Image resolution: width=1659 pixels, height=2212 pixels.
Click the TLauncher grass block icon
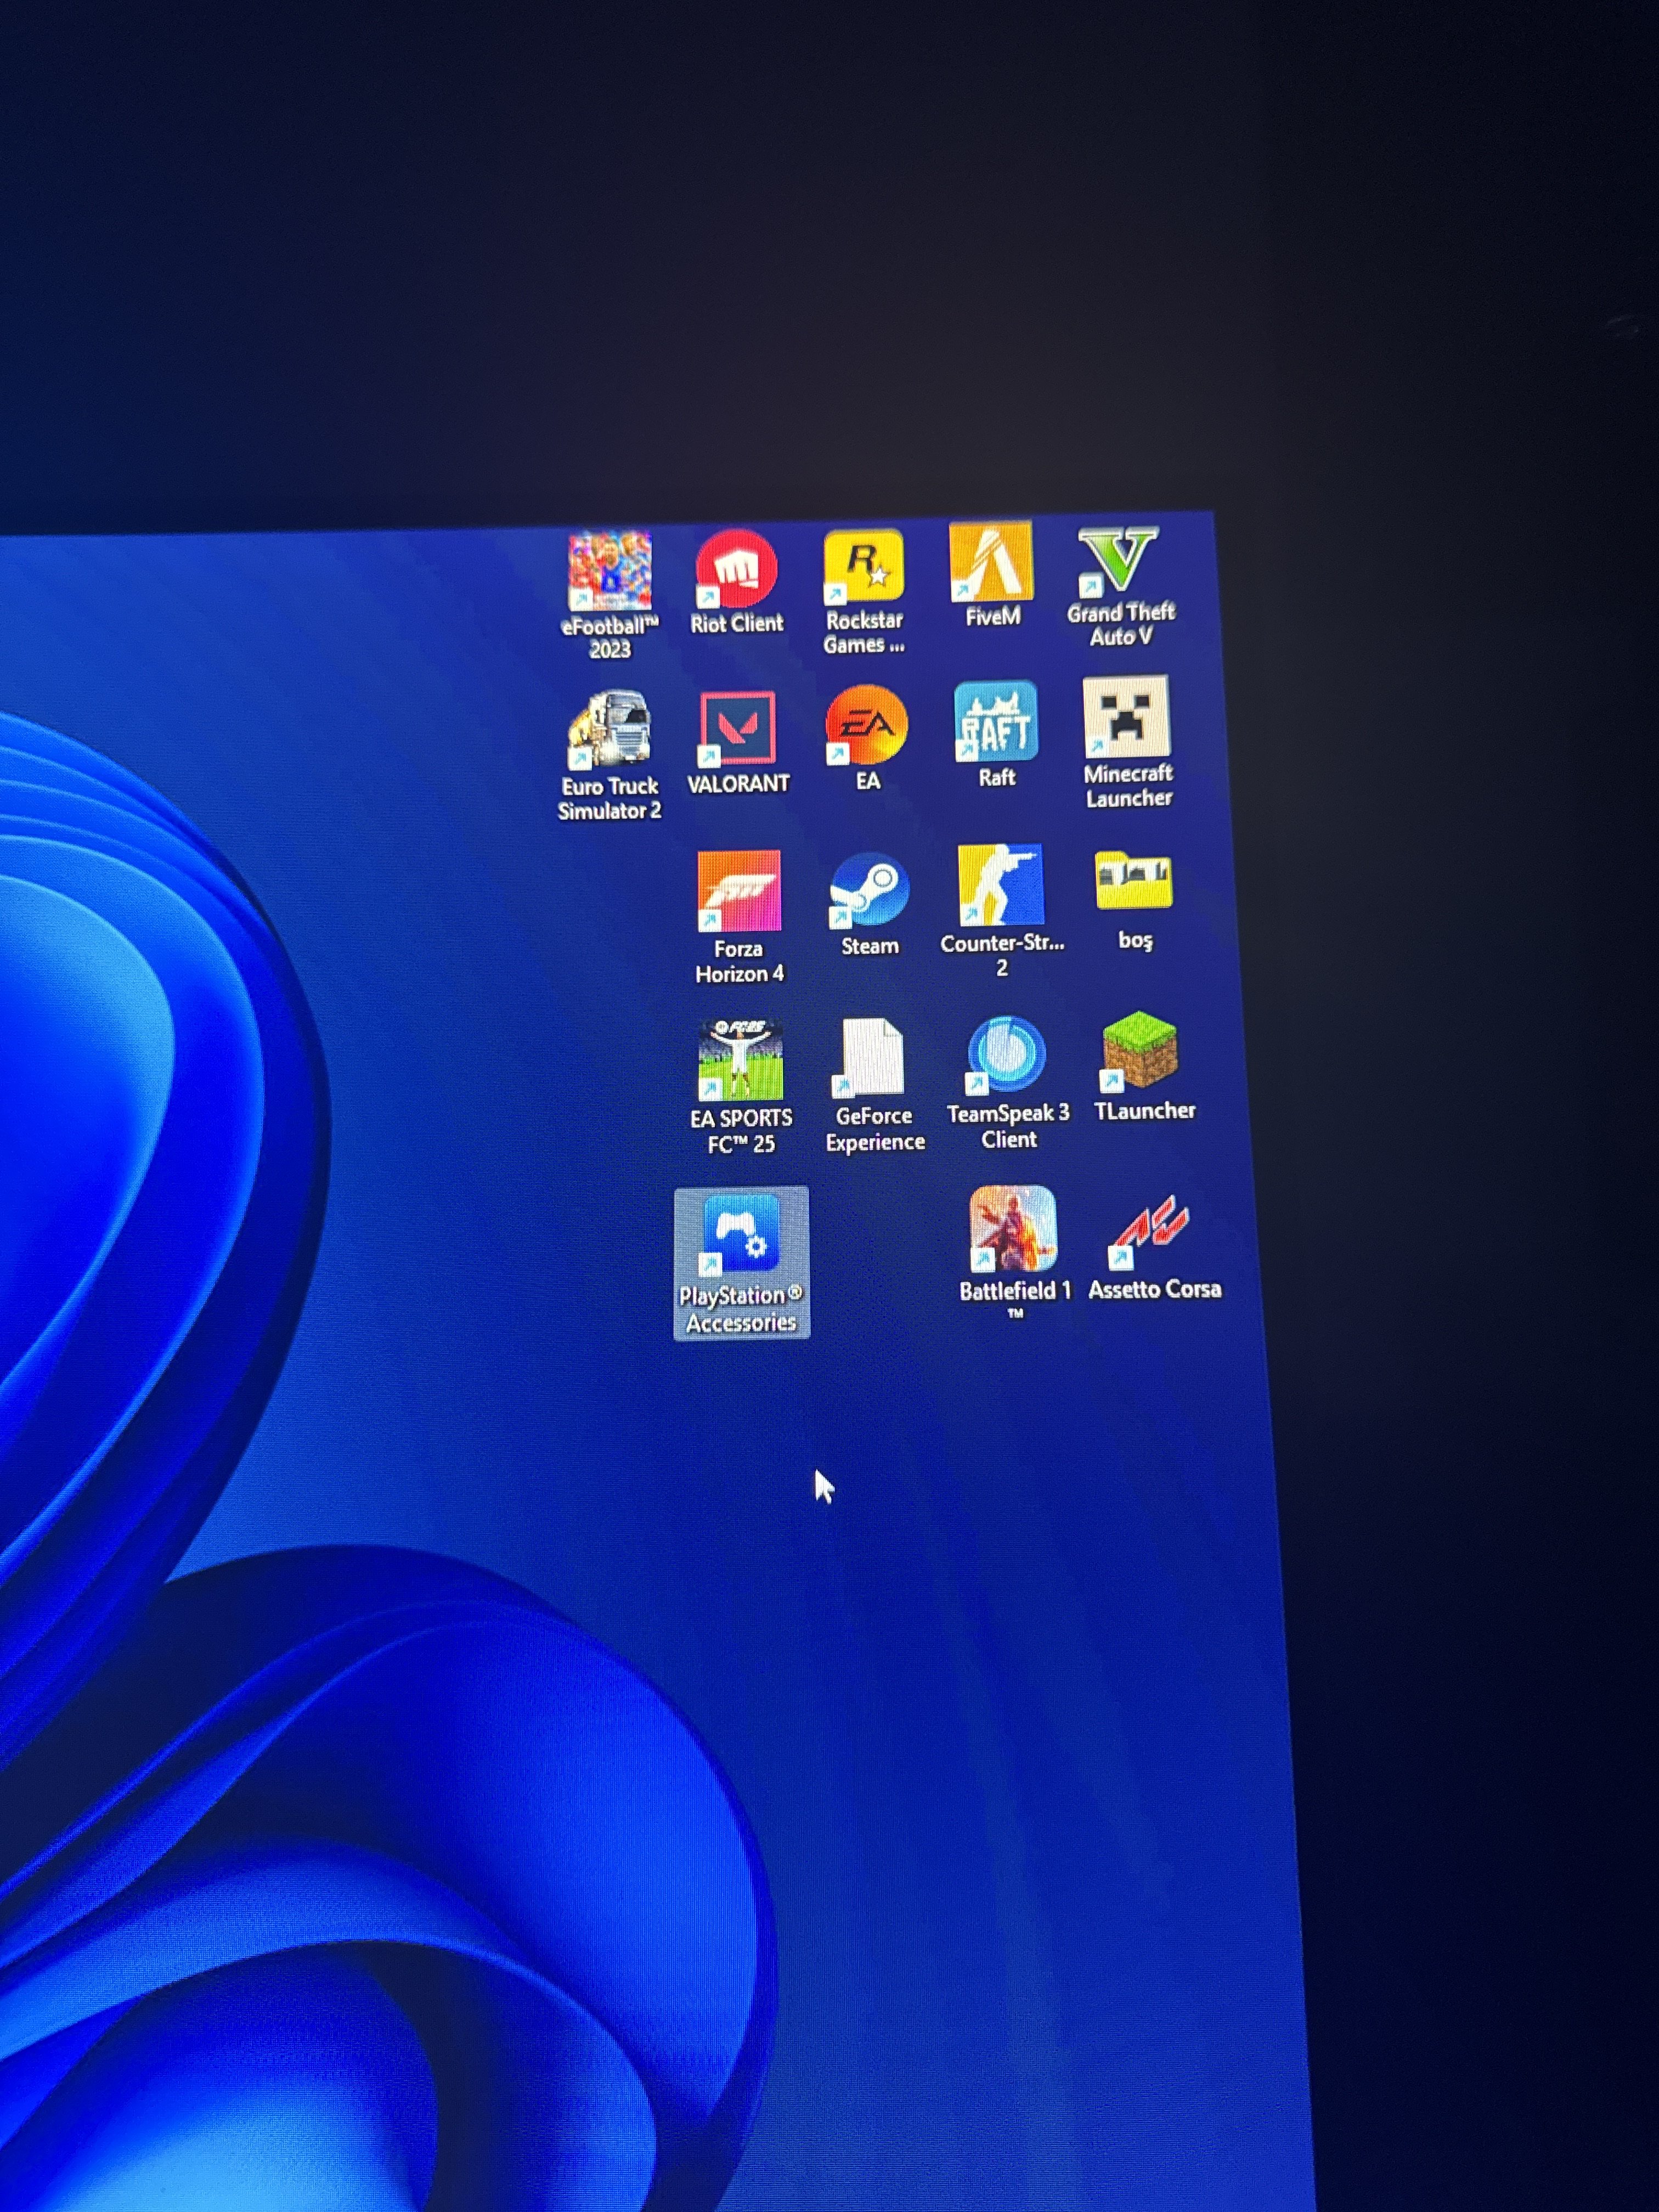click(x=1140, y=1051)
